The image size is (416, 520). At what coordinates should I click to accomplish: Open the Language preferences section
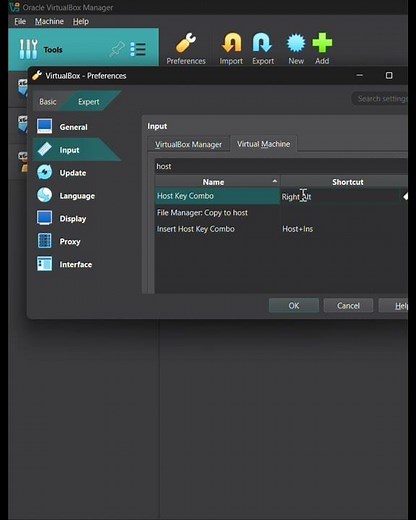(x=77, y=196)
